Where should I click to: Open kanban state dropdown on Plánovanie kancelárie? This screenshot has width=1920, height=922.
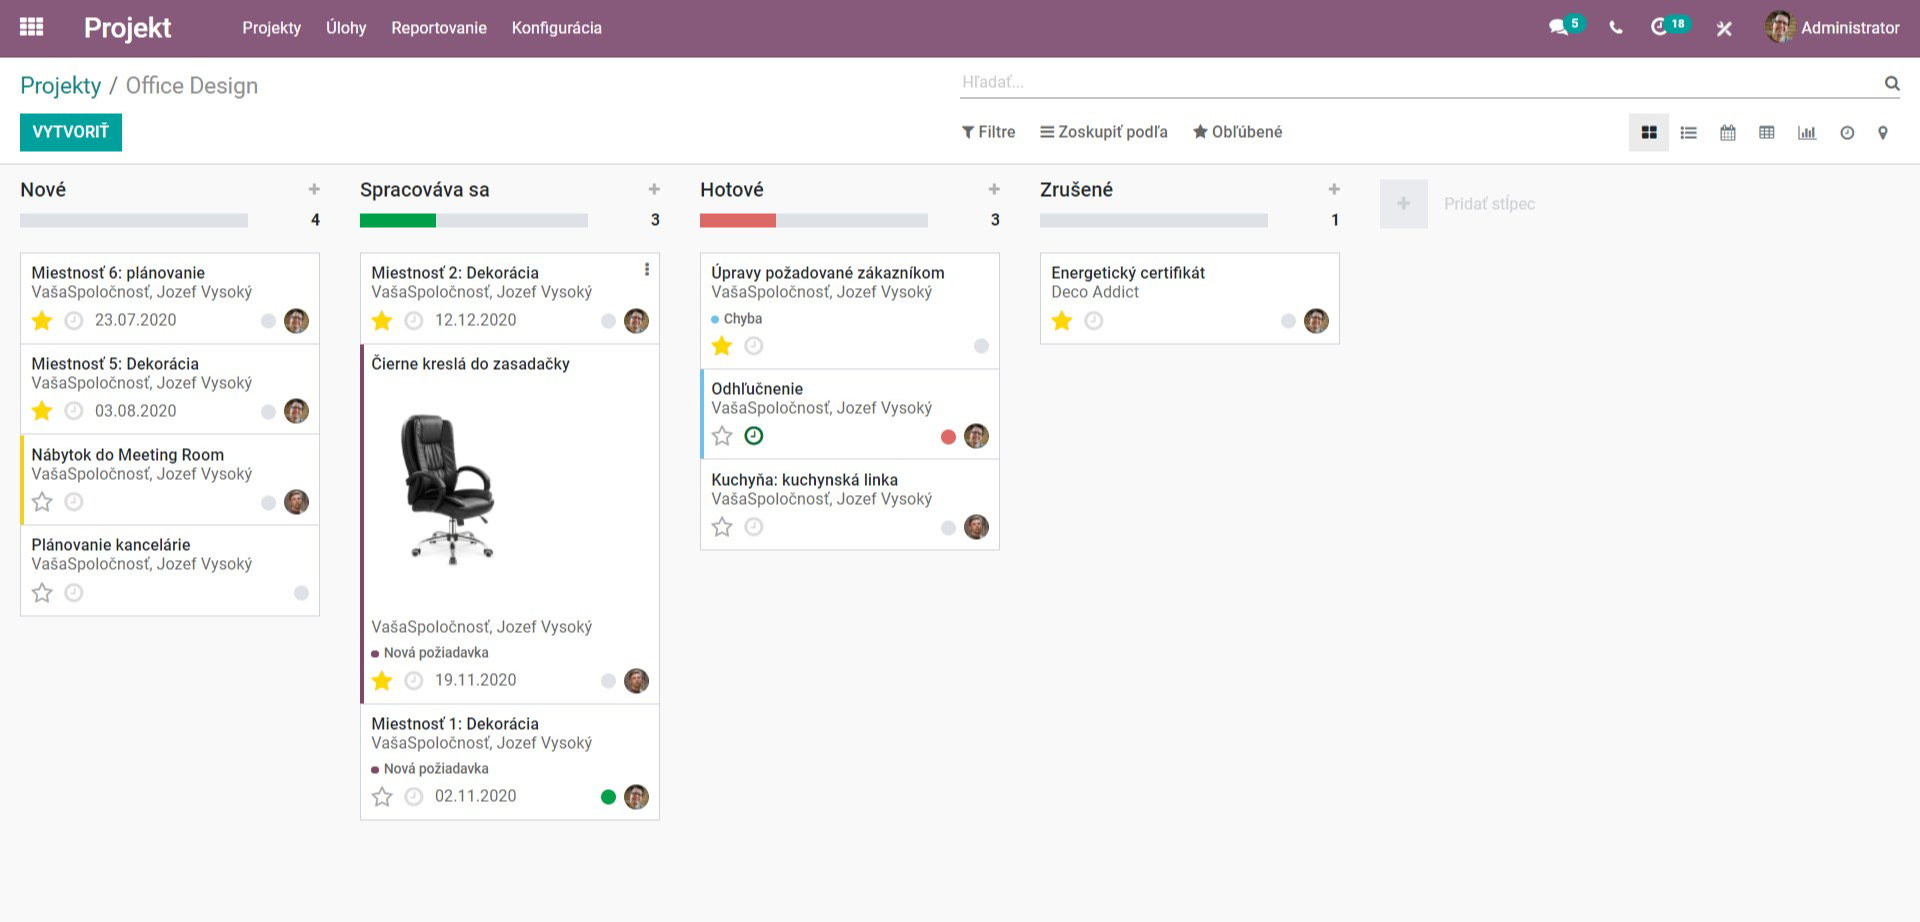tap(301, 593)
